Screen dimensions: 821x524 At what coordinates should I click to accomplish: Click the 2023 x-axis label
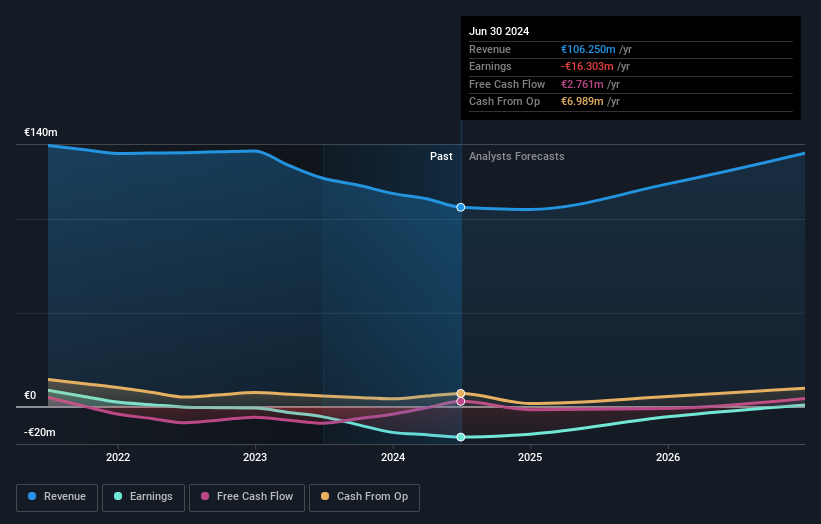255,457
